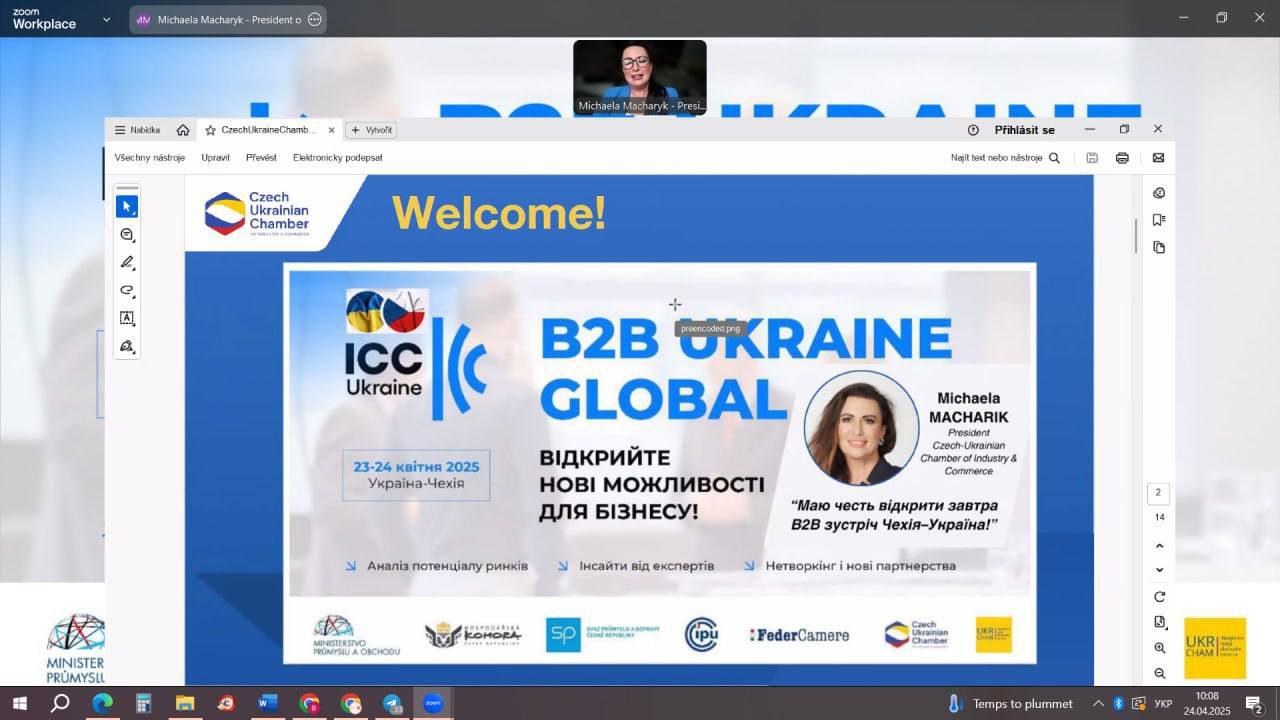Open Windows search from the taskbar
Screen dimensions: 1280x720
coord(60,703)
